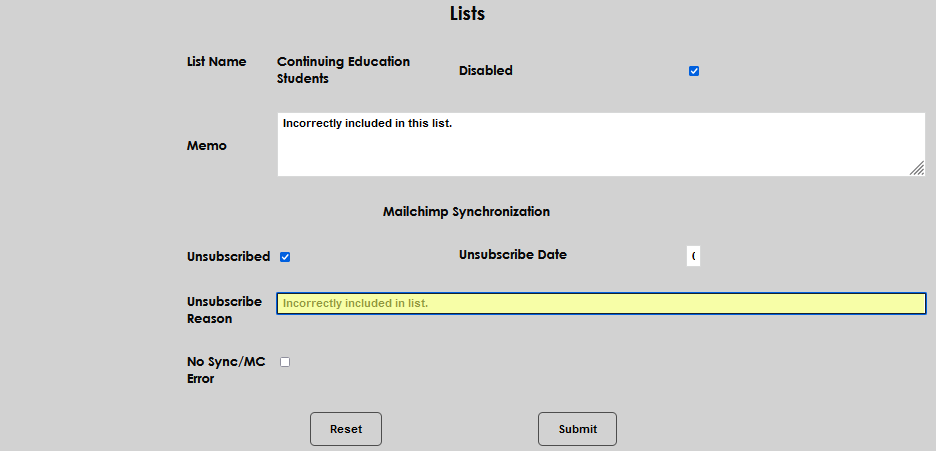Click the 'Lists' page heading

[x=467, y=14]
